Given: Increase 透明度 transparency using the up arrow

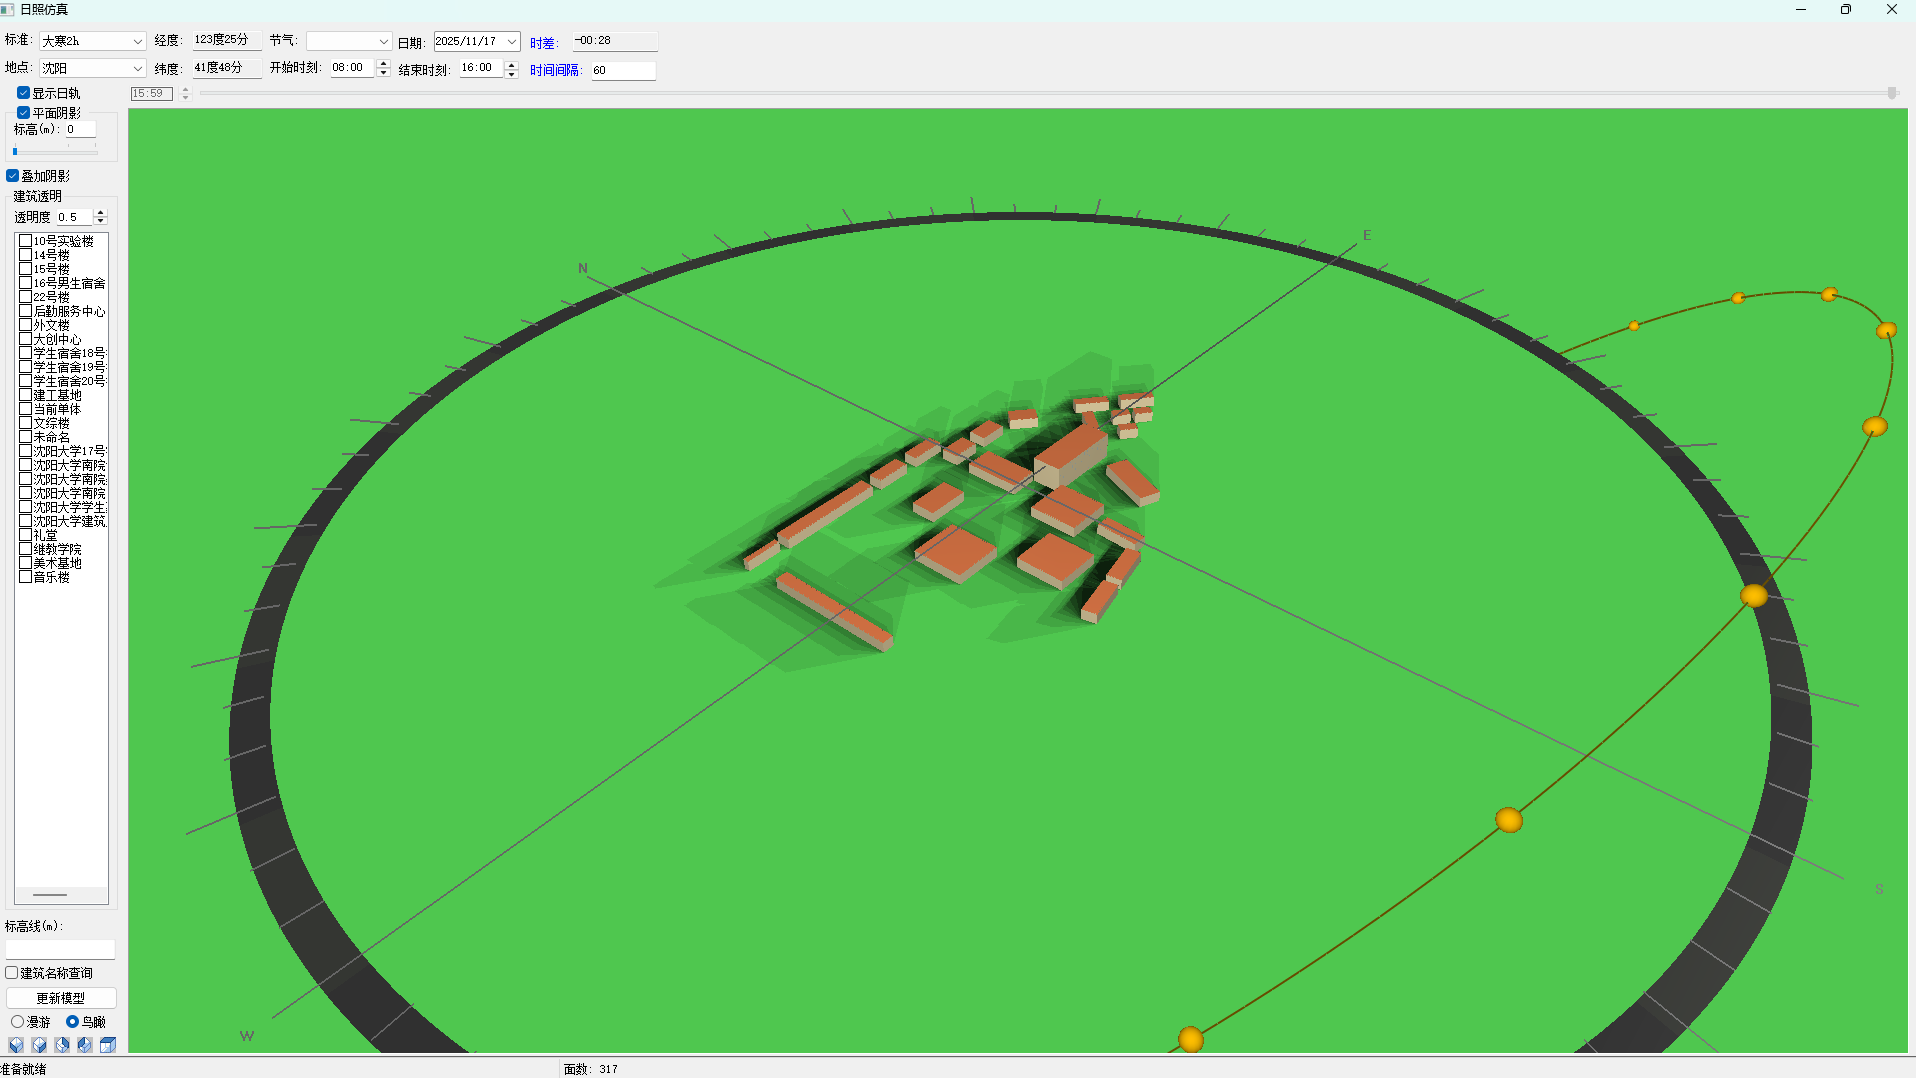Looking at the screenshot, I should (100, 213).
